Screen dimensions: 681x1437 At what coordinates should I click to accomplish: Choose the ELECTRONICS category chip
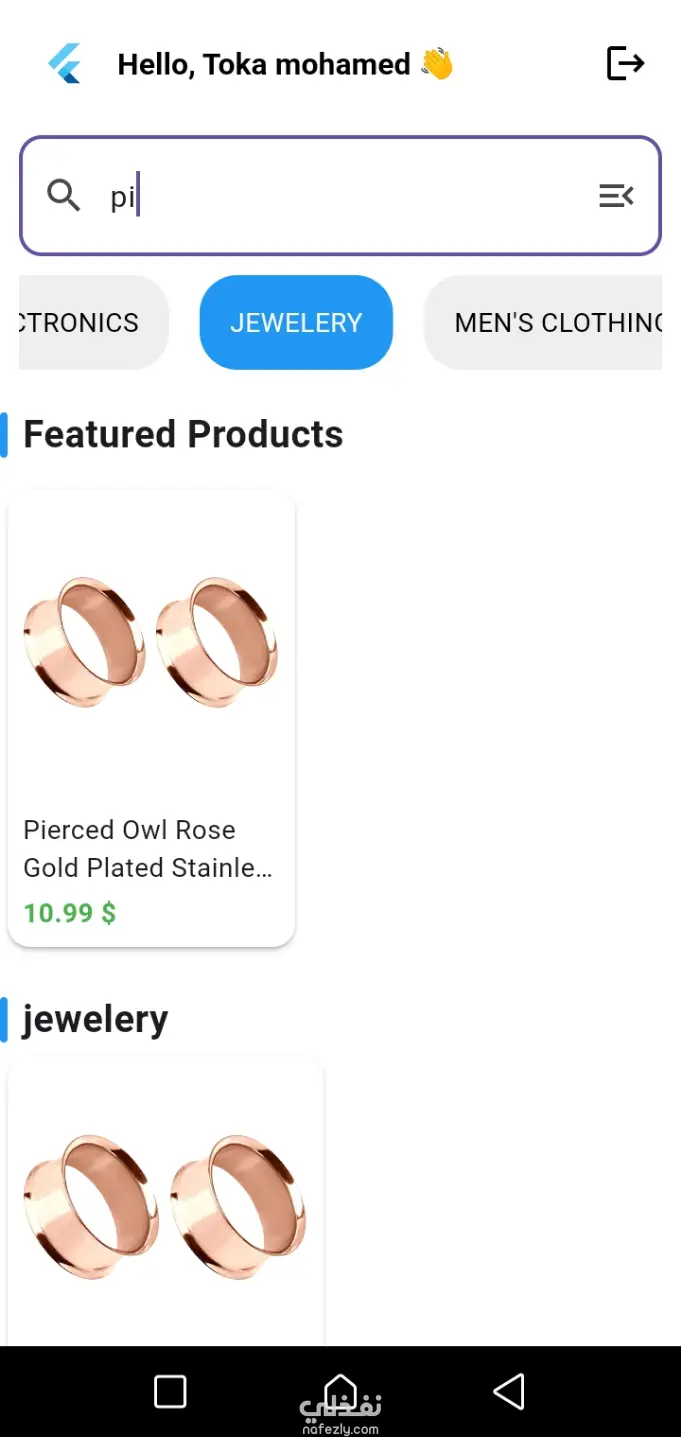tap(90, 322)
